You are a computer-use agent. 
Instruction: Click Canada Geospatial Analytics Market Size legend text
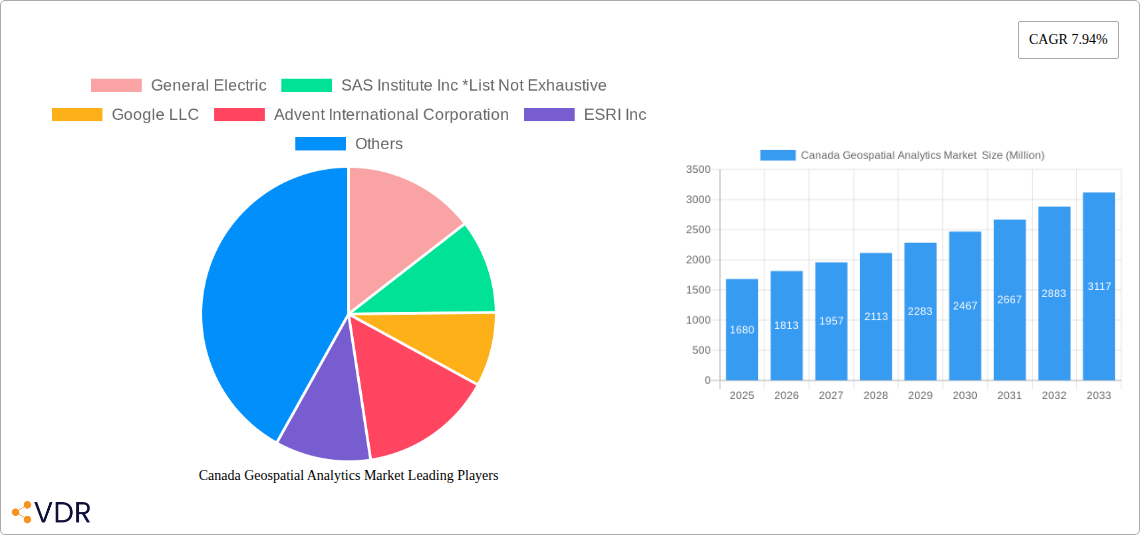[x=923, y=155]
